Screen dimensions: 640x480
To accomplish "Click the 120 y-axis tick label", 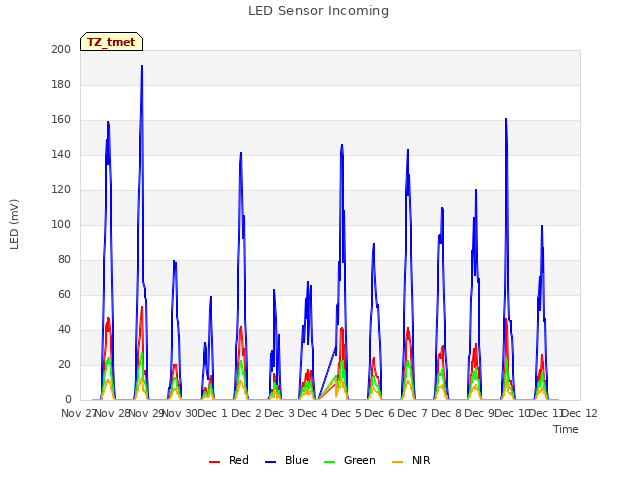I will [x=61, y=189].
